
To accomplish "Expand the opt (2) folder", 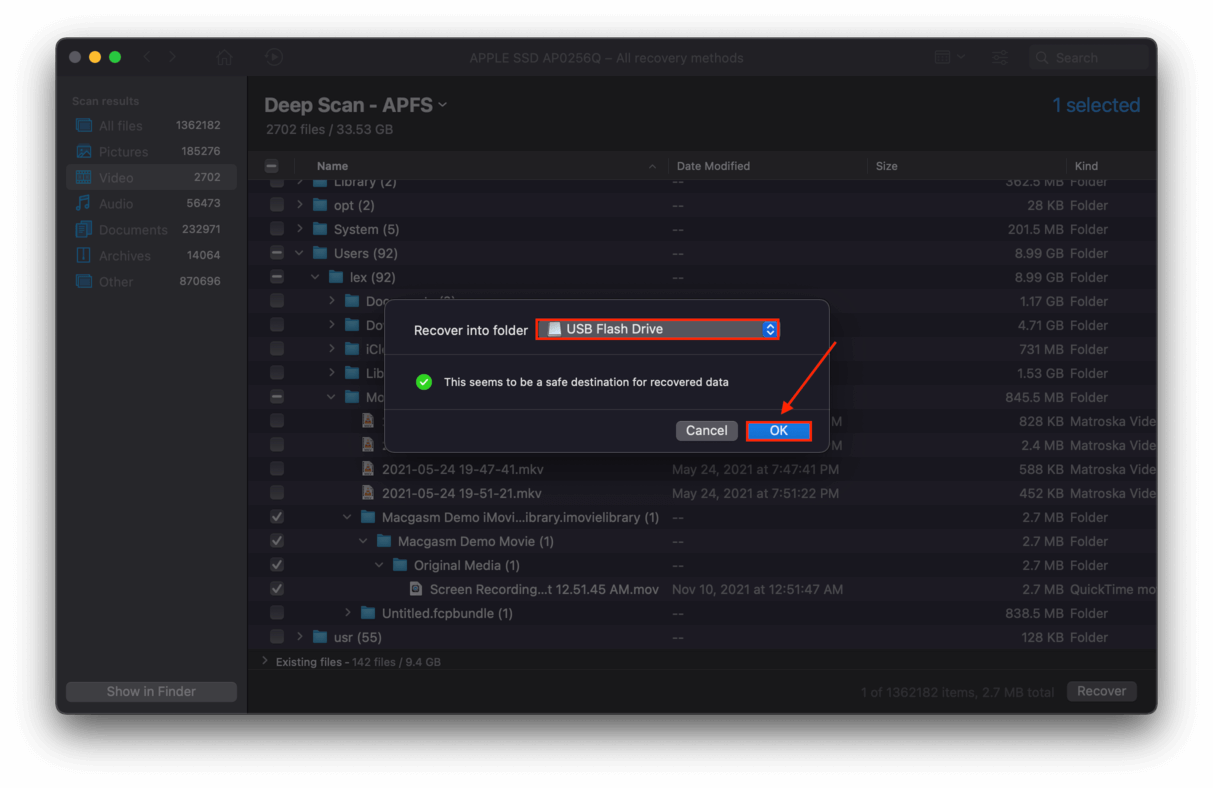I will pos(300,205).
